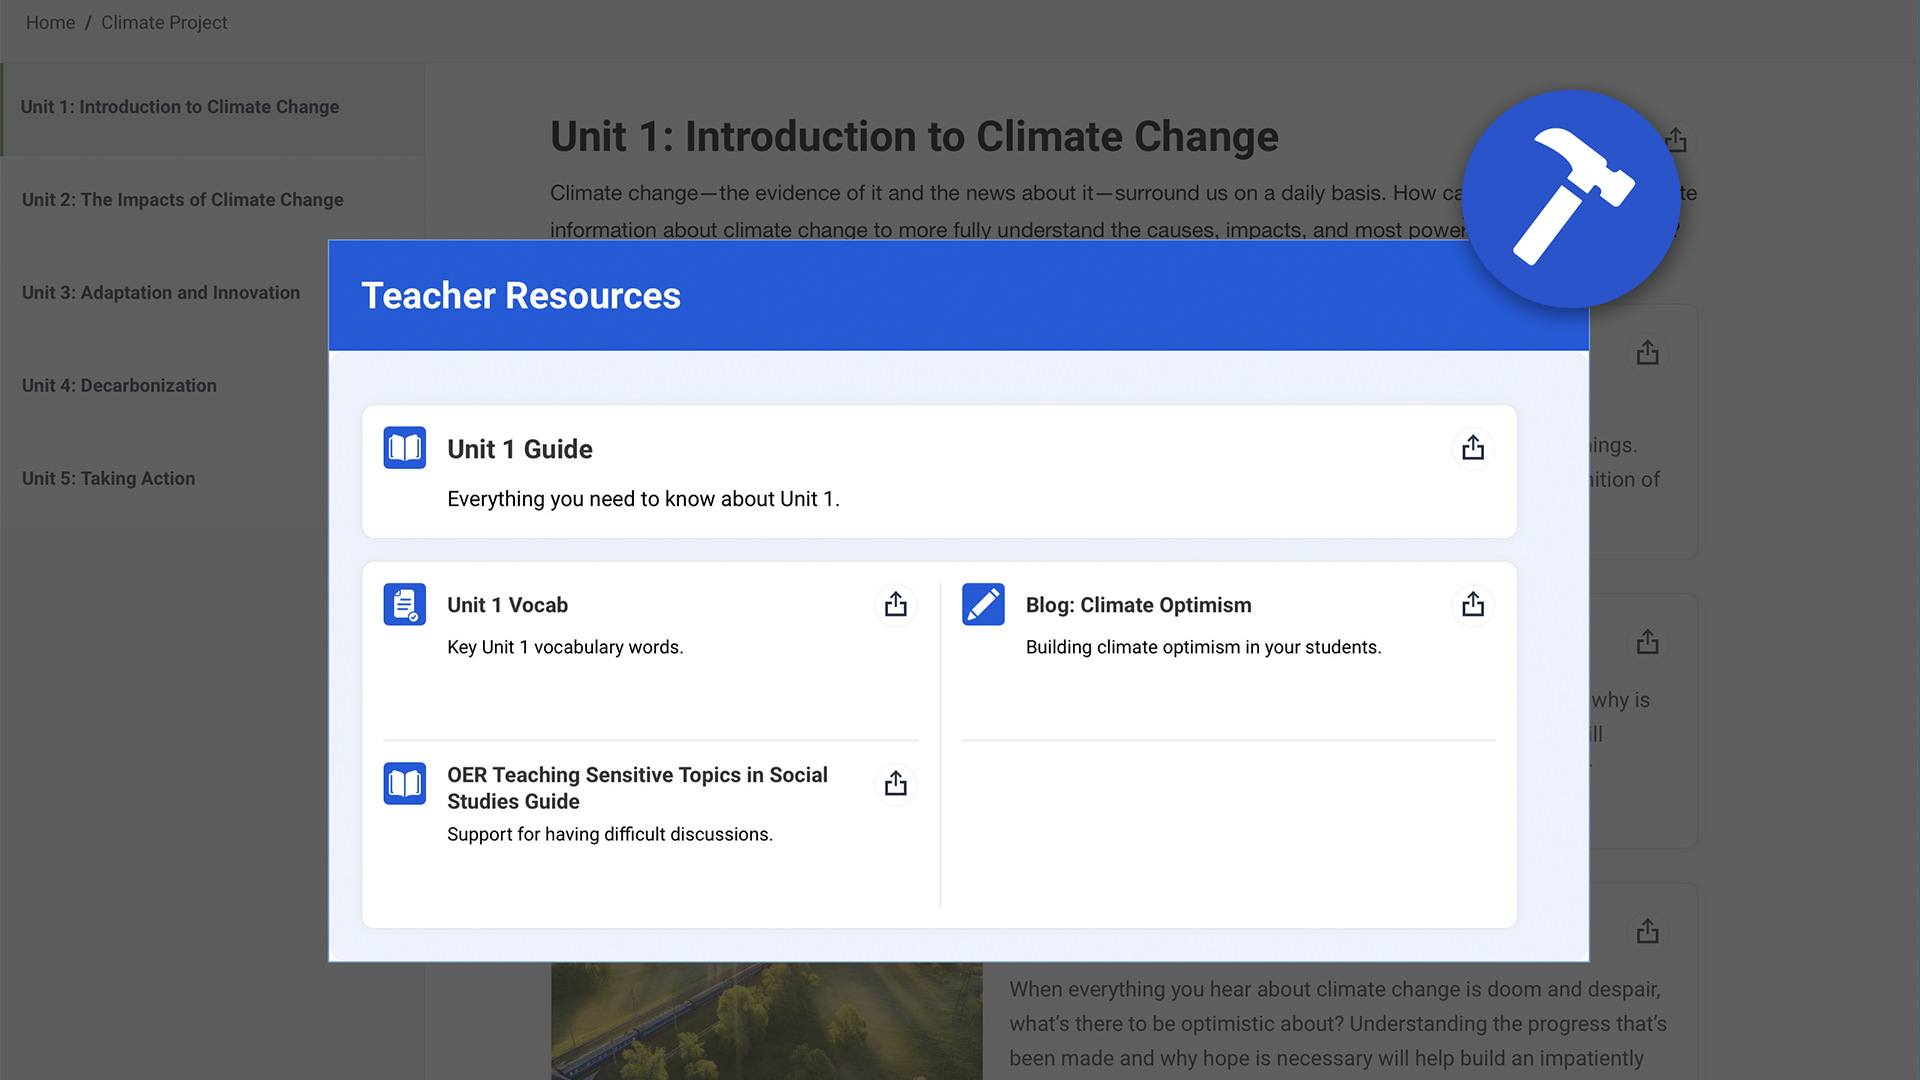The height and width of the screenshot is (1080, 1920).
Task: Select Unit 3: Adaptation and Innovation
Action: (161, 293)
